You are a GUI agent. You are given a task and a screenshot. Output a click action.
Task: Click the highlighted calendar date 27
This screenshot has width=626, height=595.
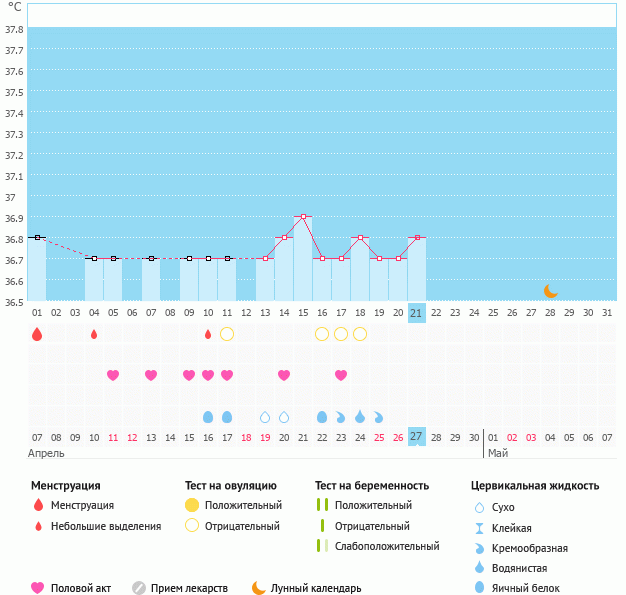(x=417, y=436)
